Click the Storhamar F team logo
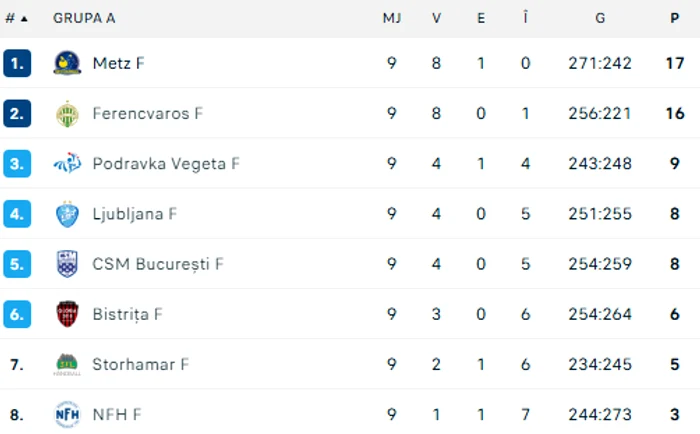This screenshot has height=434, width=700. (67, 364)
